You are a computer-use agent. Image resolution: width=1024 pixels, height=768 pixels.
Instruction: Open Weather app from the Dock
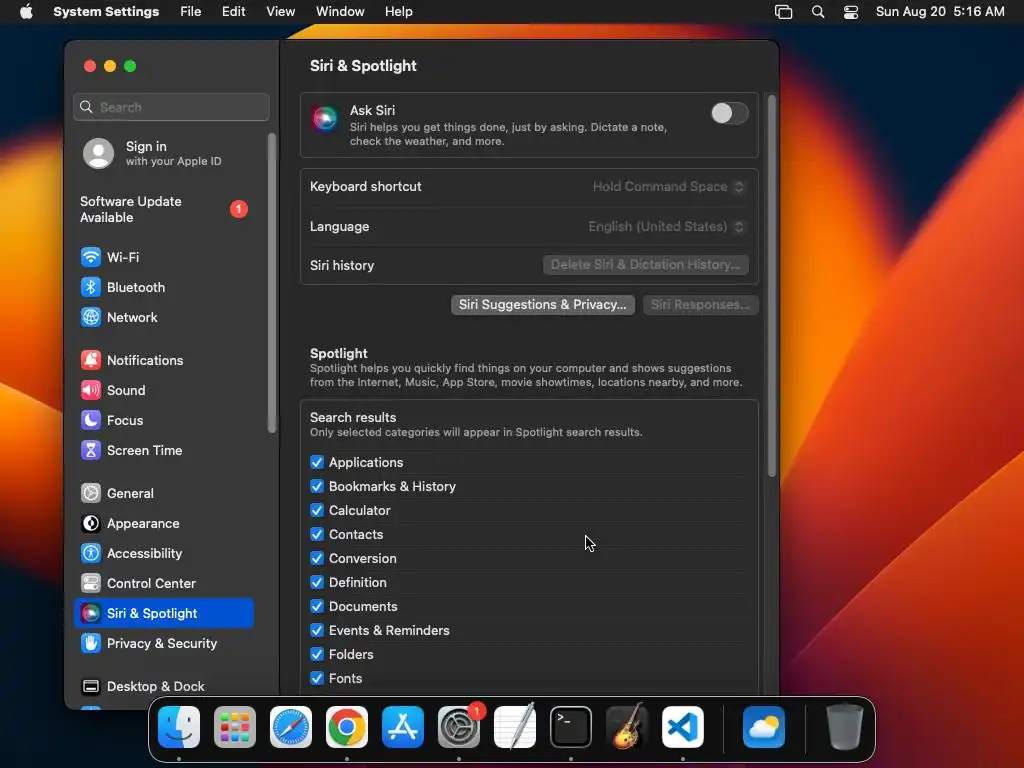click(764, 727)
